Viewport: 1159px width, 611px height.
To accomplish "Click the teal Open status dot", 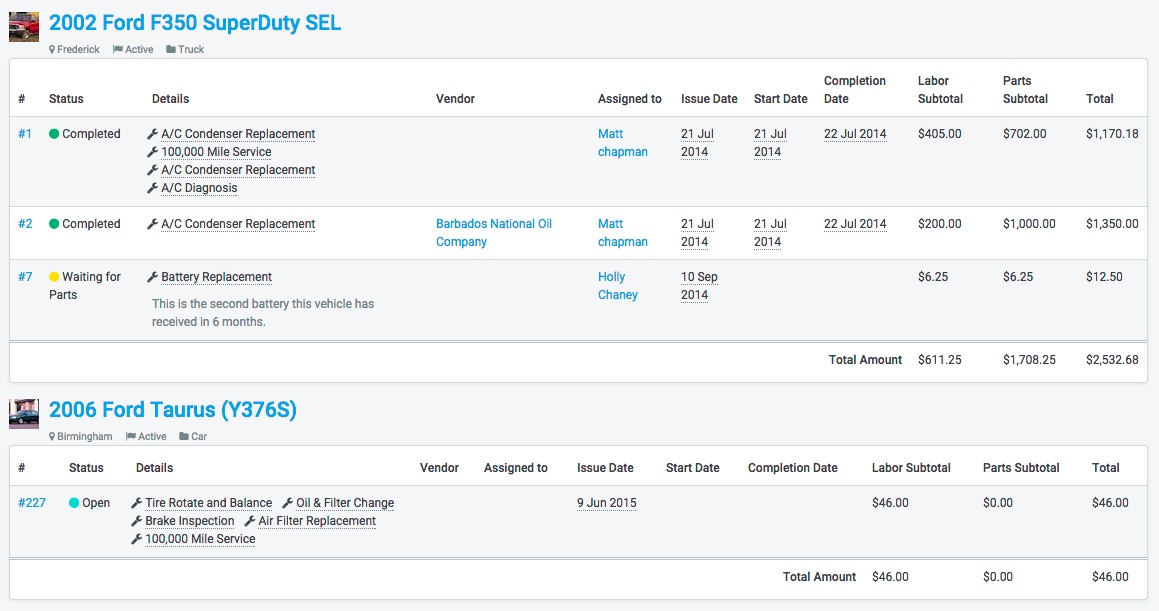I will tap(74, 503).
